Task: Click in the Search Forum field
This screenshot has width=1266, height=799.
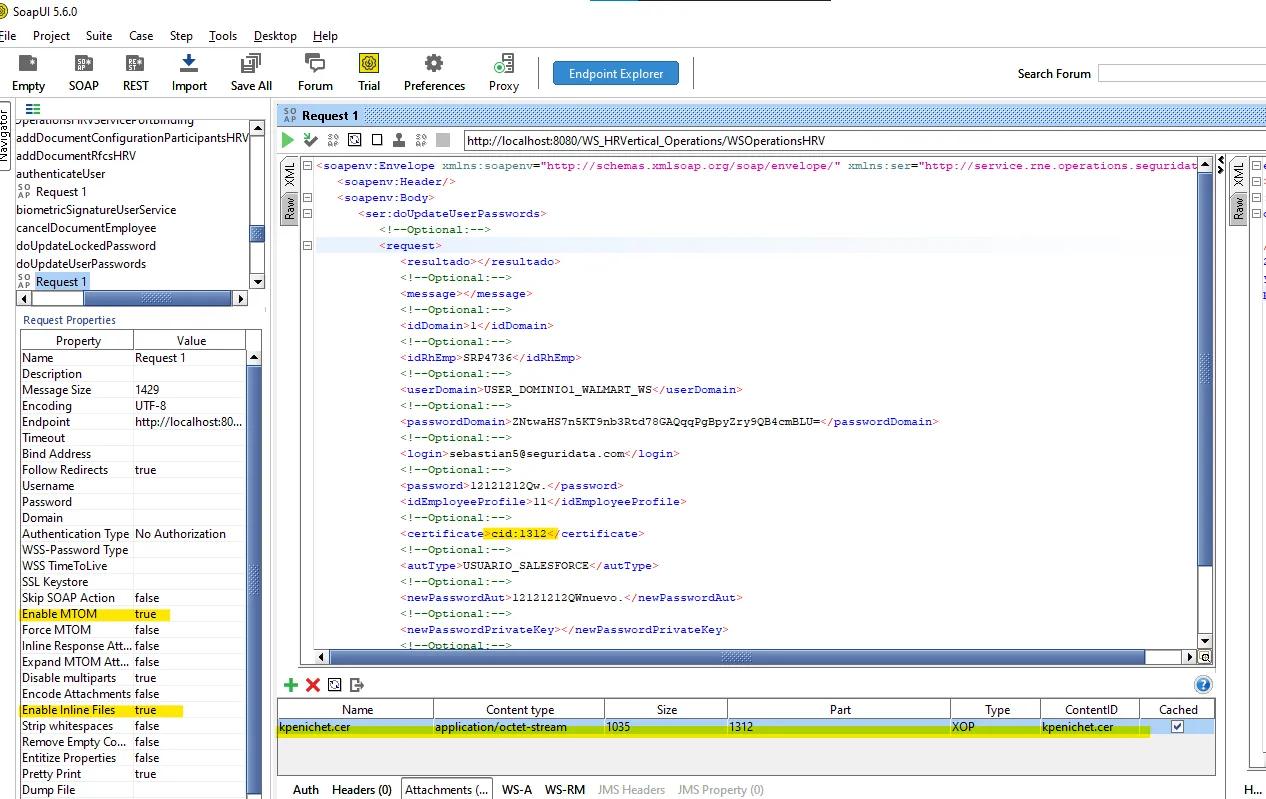Action: pyautogui.click(x=1180, y=73)
